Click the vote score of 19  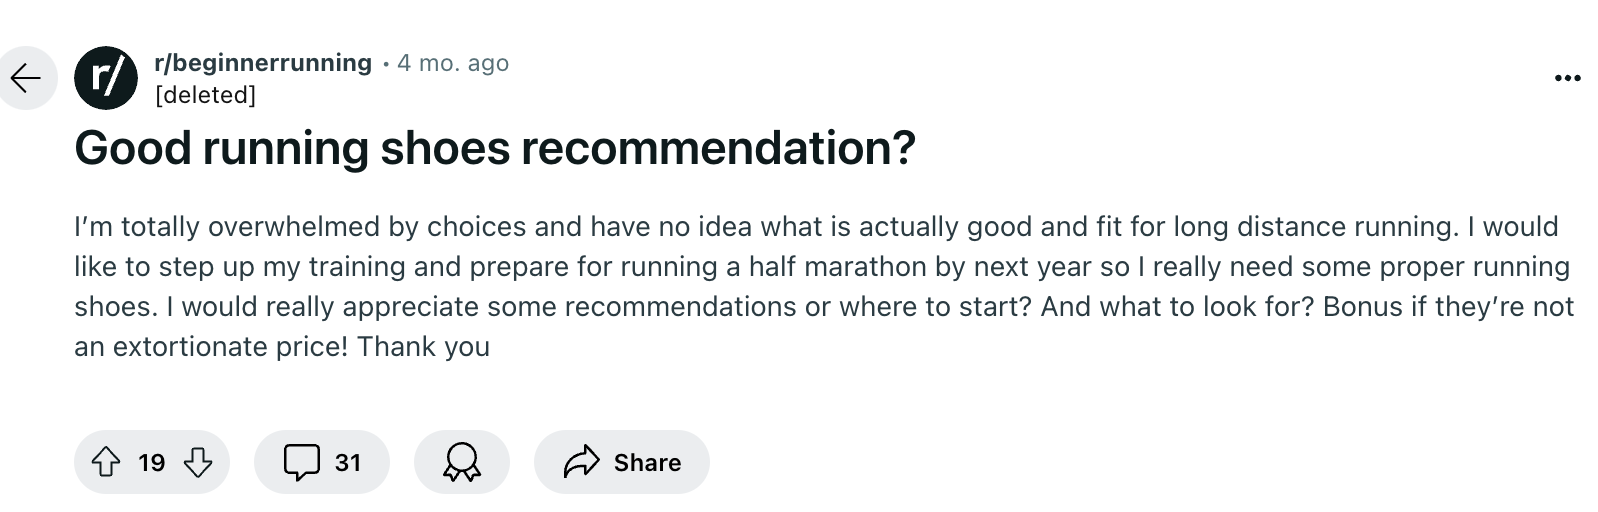point(152,462)
